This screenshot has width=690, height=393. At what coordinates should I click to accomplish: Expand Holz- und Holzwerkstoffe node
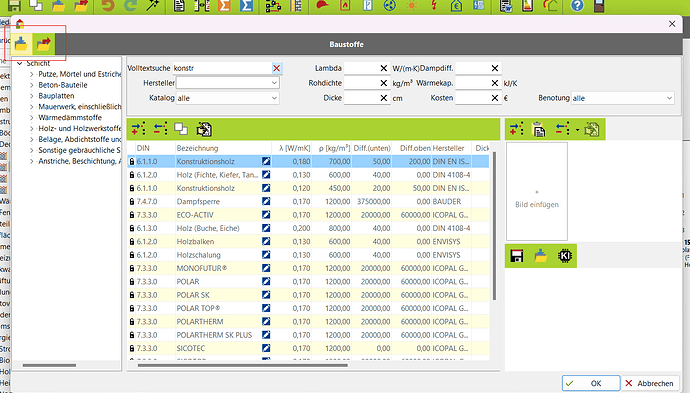(x=31, y=129)
